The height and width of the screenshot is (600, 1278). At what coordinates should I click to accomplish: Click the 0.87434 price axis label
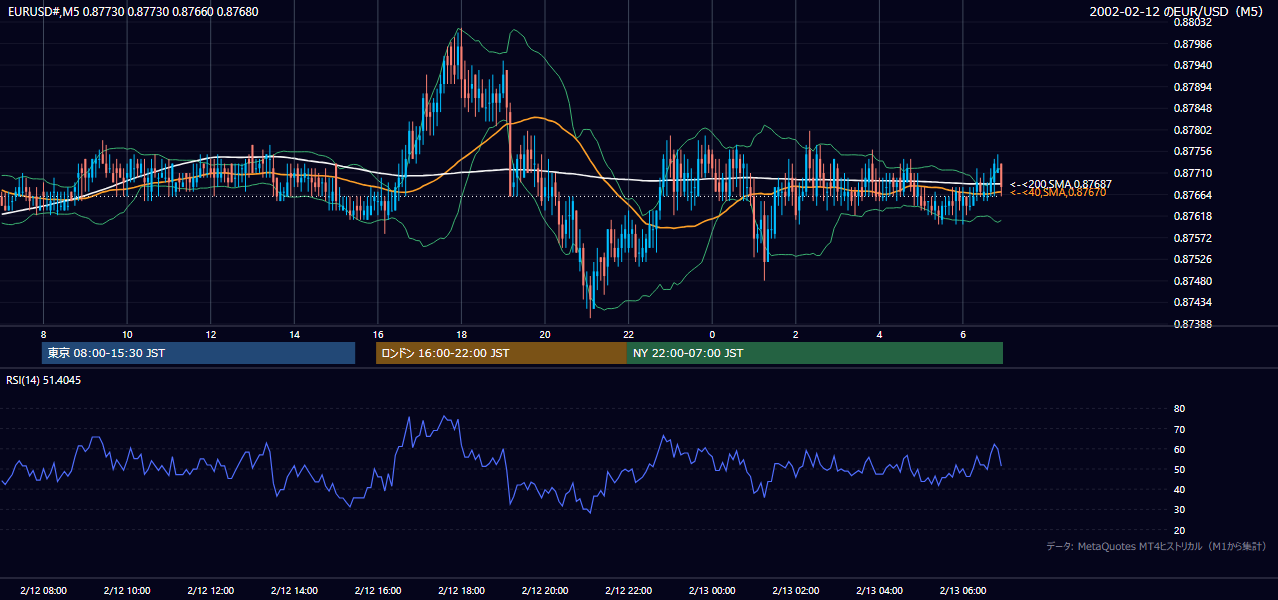[1193, 302]
